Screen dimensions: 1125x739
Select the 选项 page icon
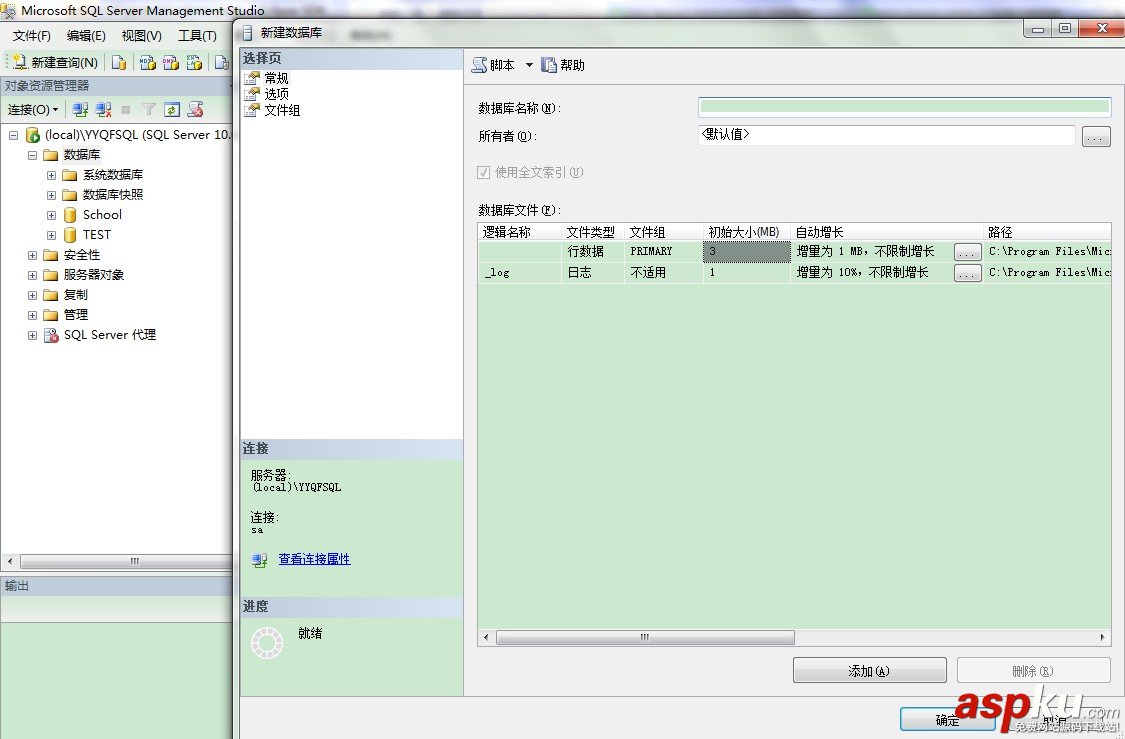click(x=252, y=94)
